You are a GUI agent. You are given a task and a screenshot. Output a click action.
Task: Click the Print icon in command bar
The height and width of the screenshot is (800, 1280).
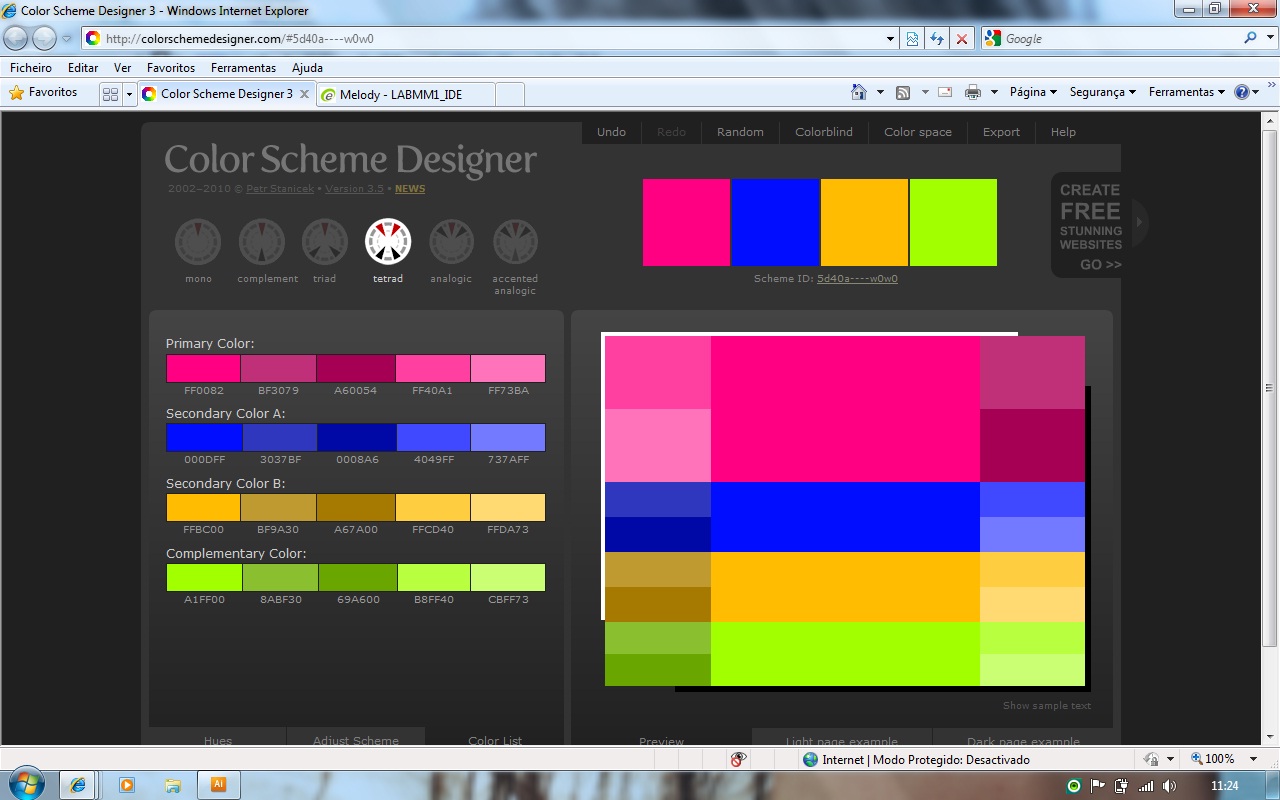click(972, 92)
